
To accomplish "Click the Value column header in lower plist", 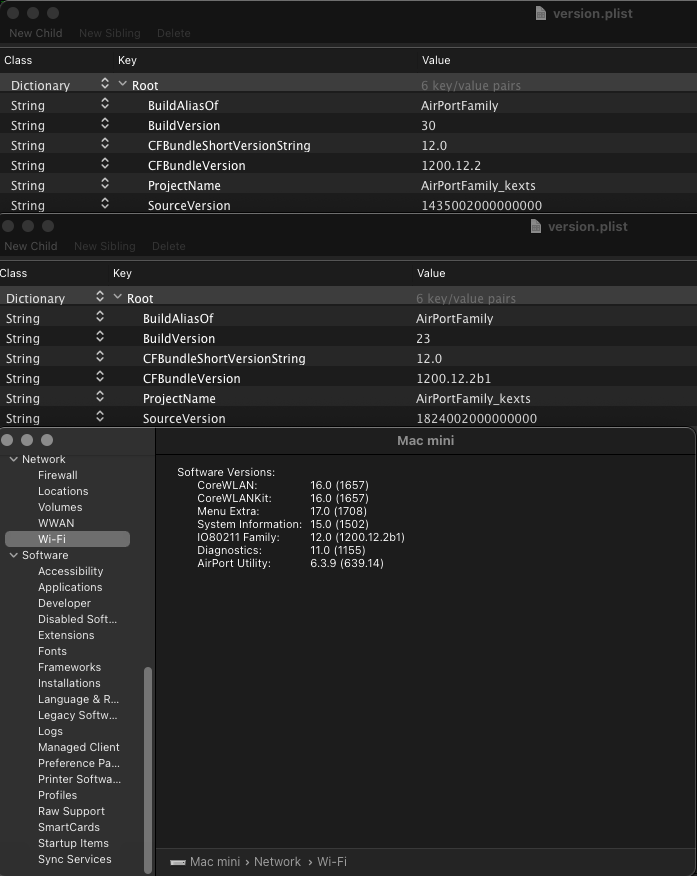I will click(431, 273).
